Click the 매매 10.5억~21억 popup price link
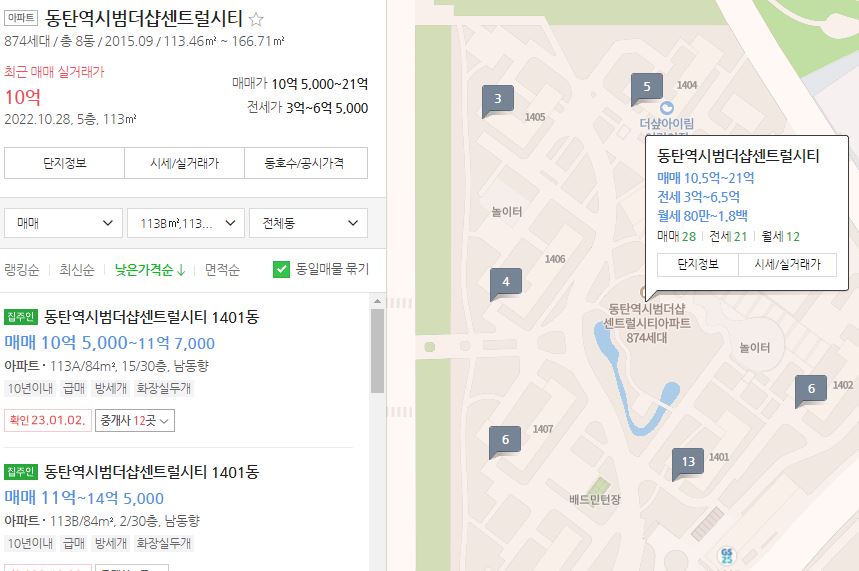 [x=706, y=178]
